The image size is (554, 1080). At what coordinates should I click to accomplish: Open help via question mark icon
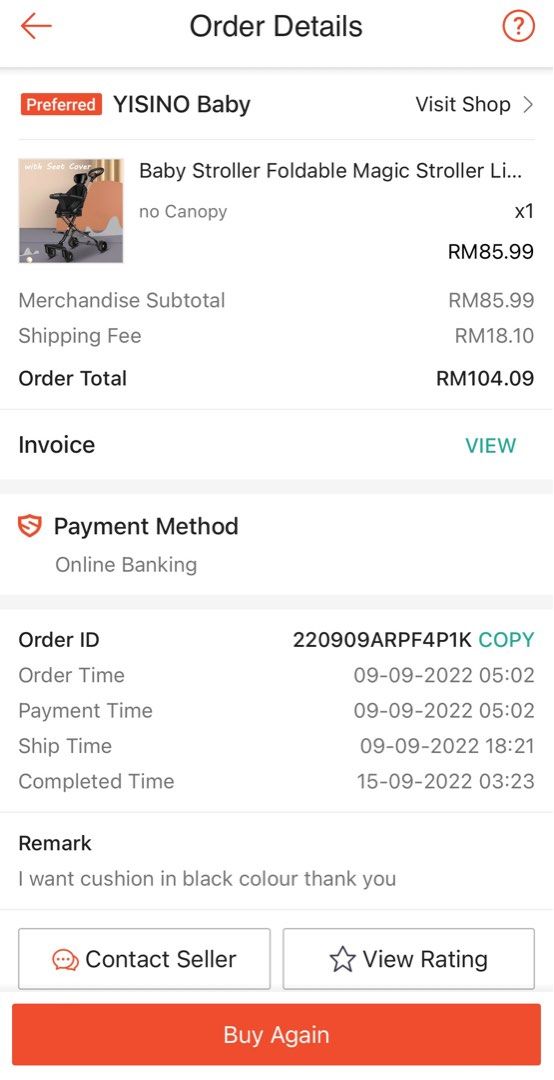pos(518,27)
